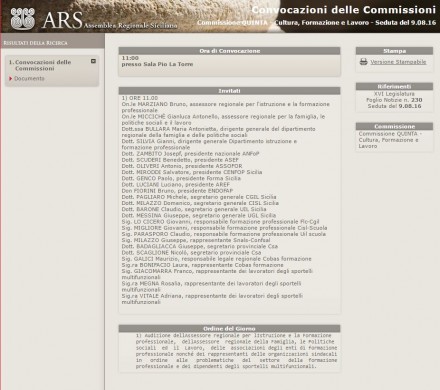
Task: Click the Stampa panel header
Action: [394, 51]
